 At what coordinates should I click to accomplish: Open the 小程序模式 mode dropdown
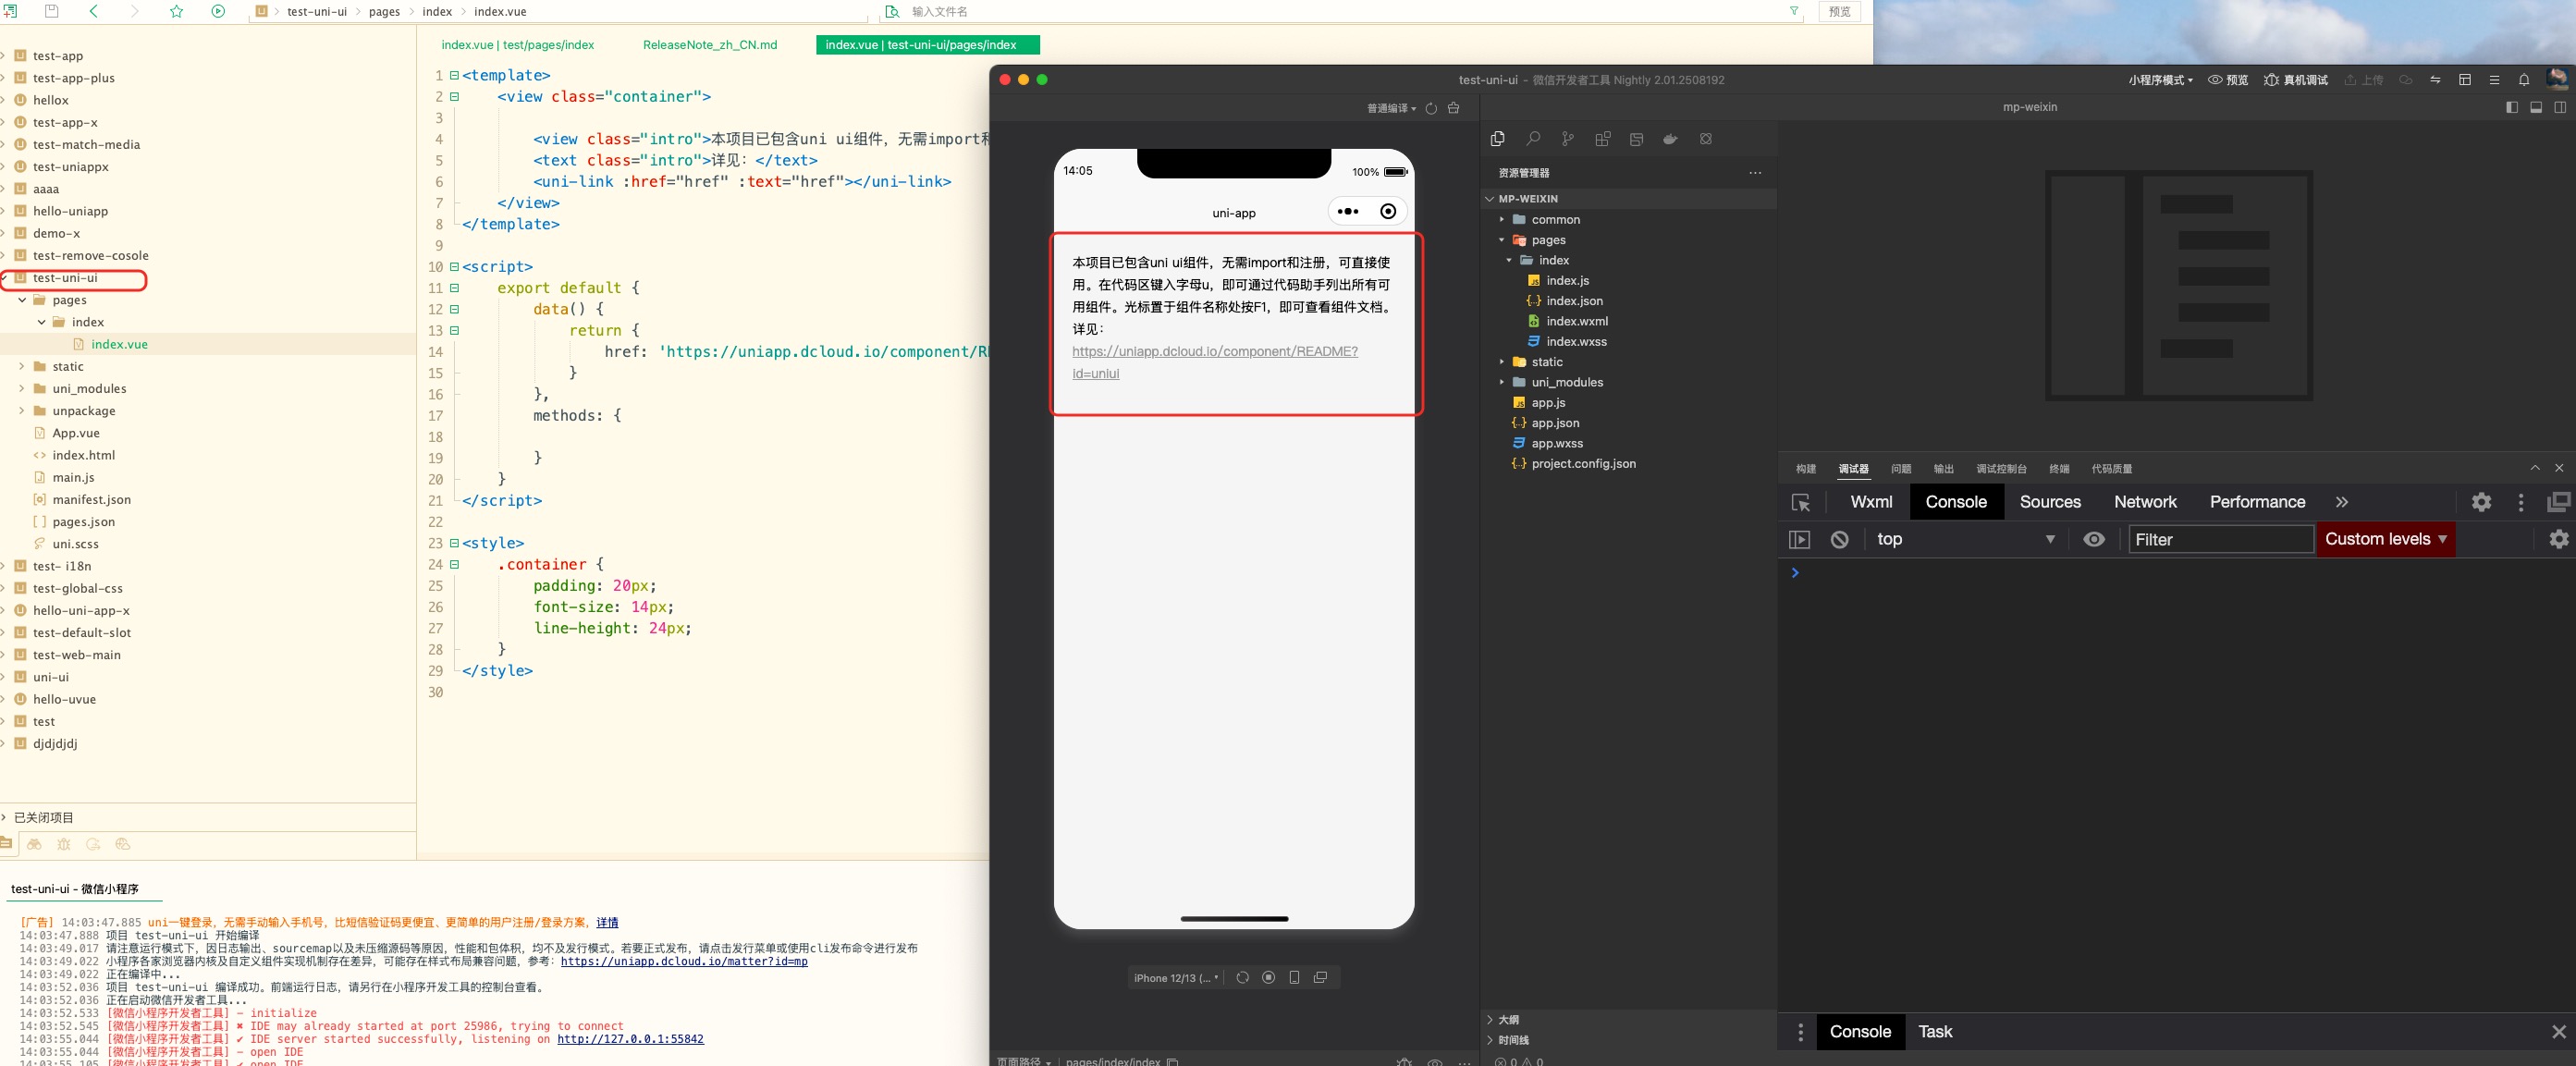2160,80
